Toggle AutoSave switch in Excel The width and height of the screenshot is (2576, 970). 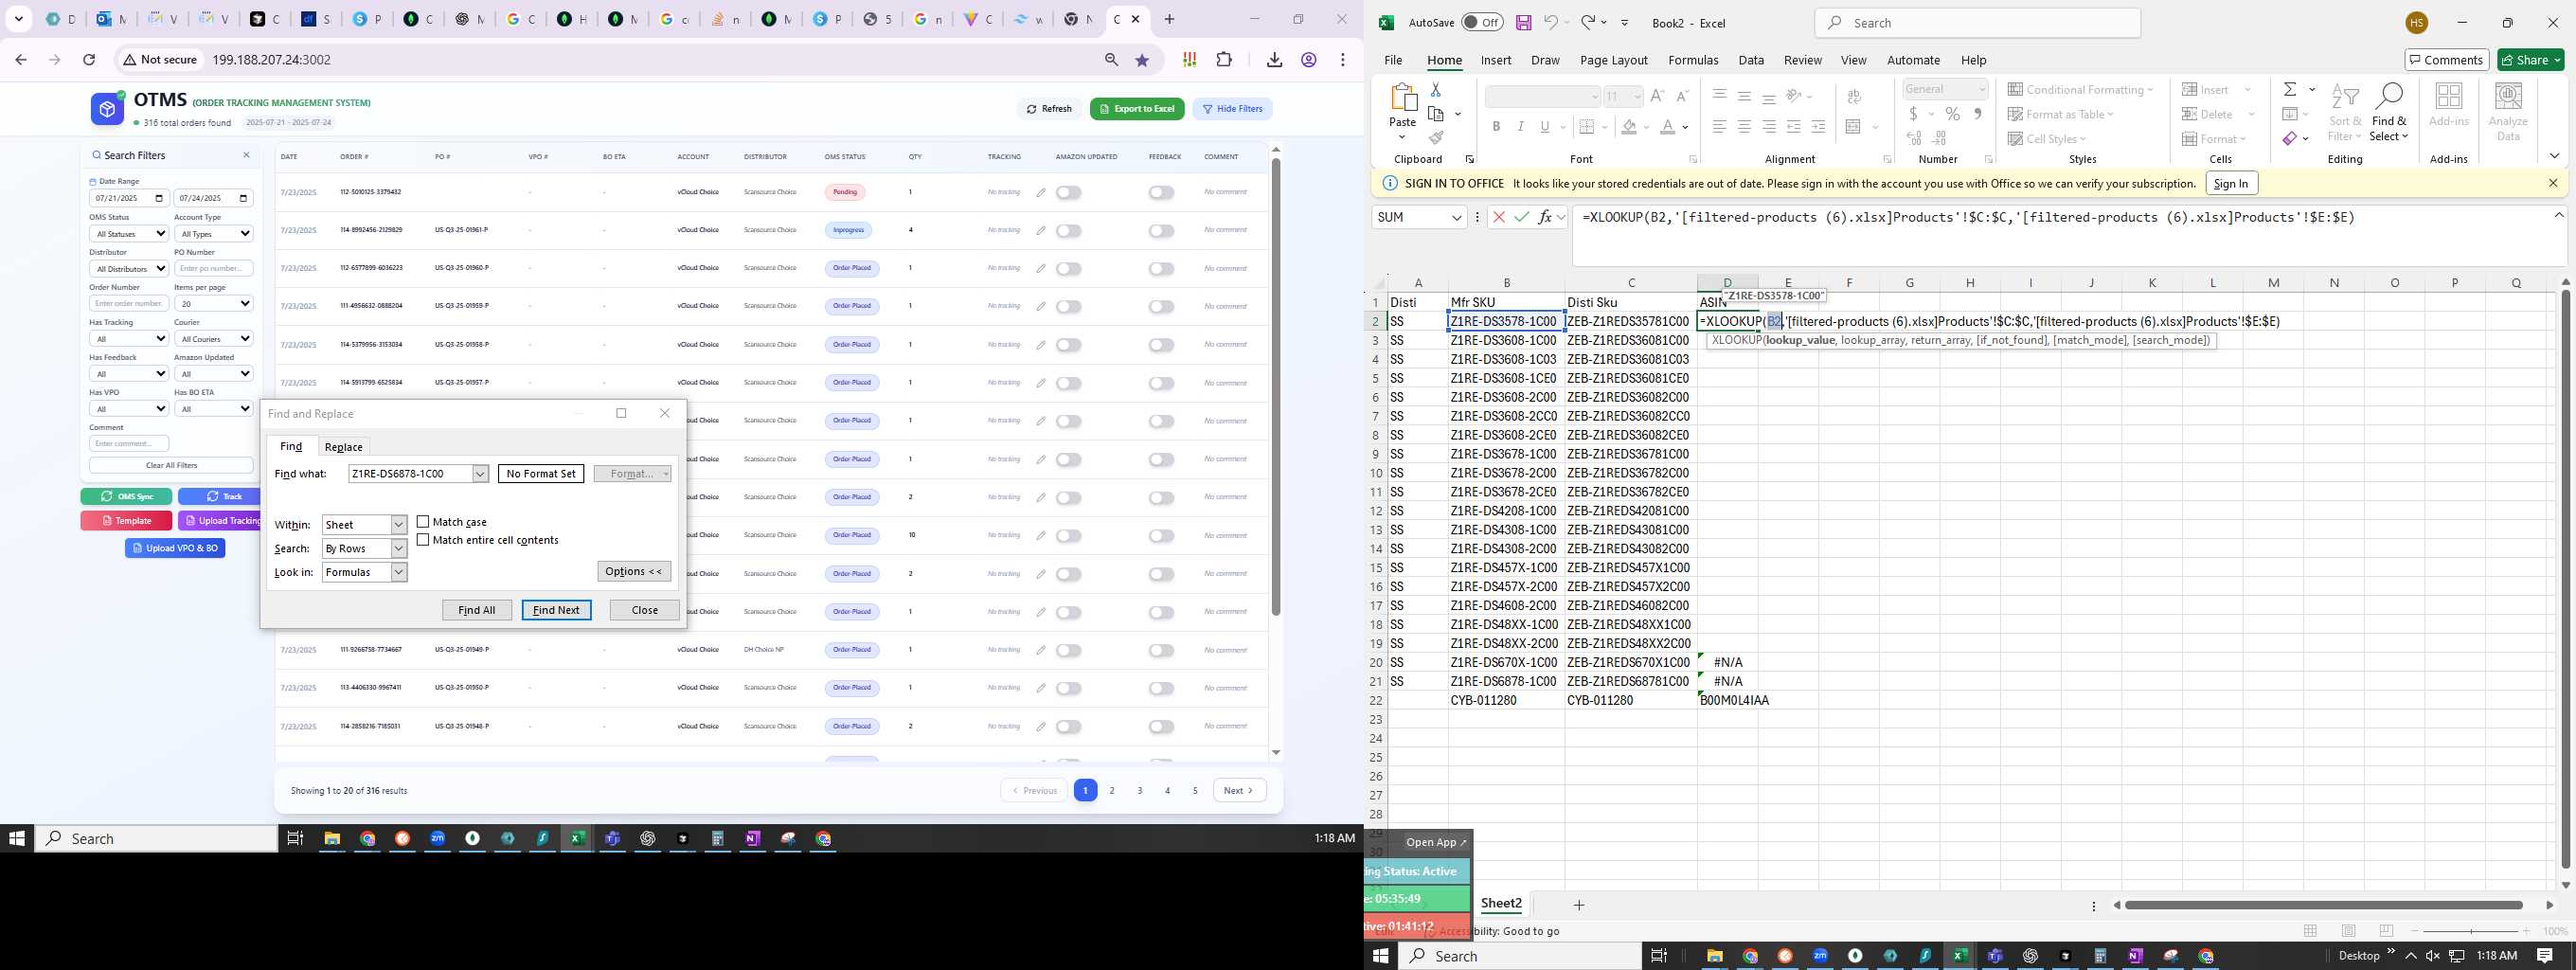click(1482, 22)
